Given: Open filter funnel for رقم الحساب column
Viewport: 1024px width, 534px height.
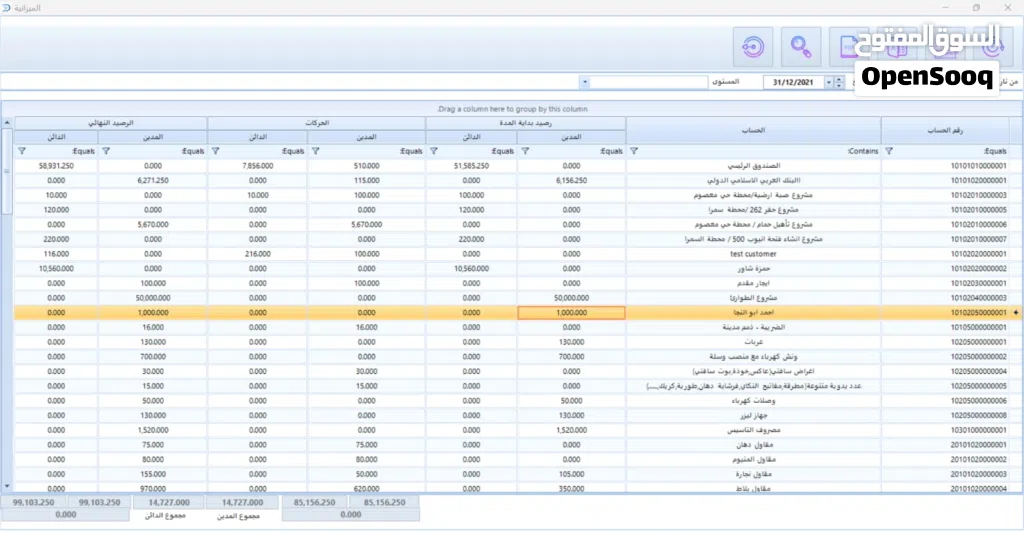Looking at the screenshot, I should coord(889,151).
